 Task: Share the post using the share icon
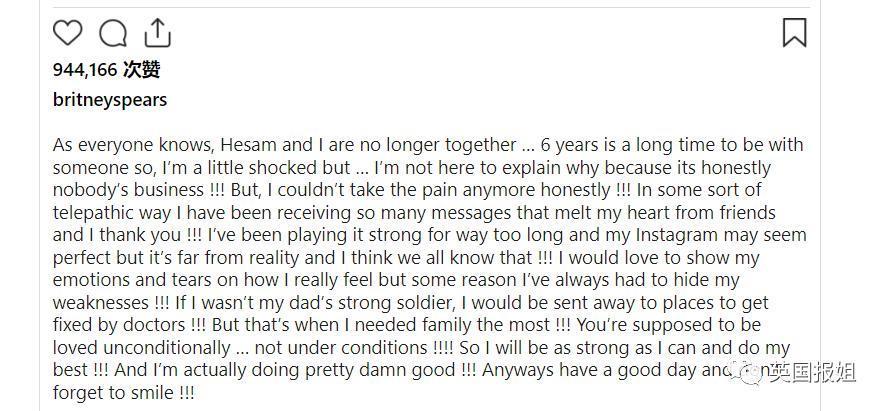click(x=158, y=34)
